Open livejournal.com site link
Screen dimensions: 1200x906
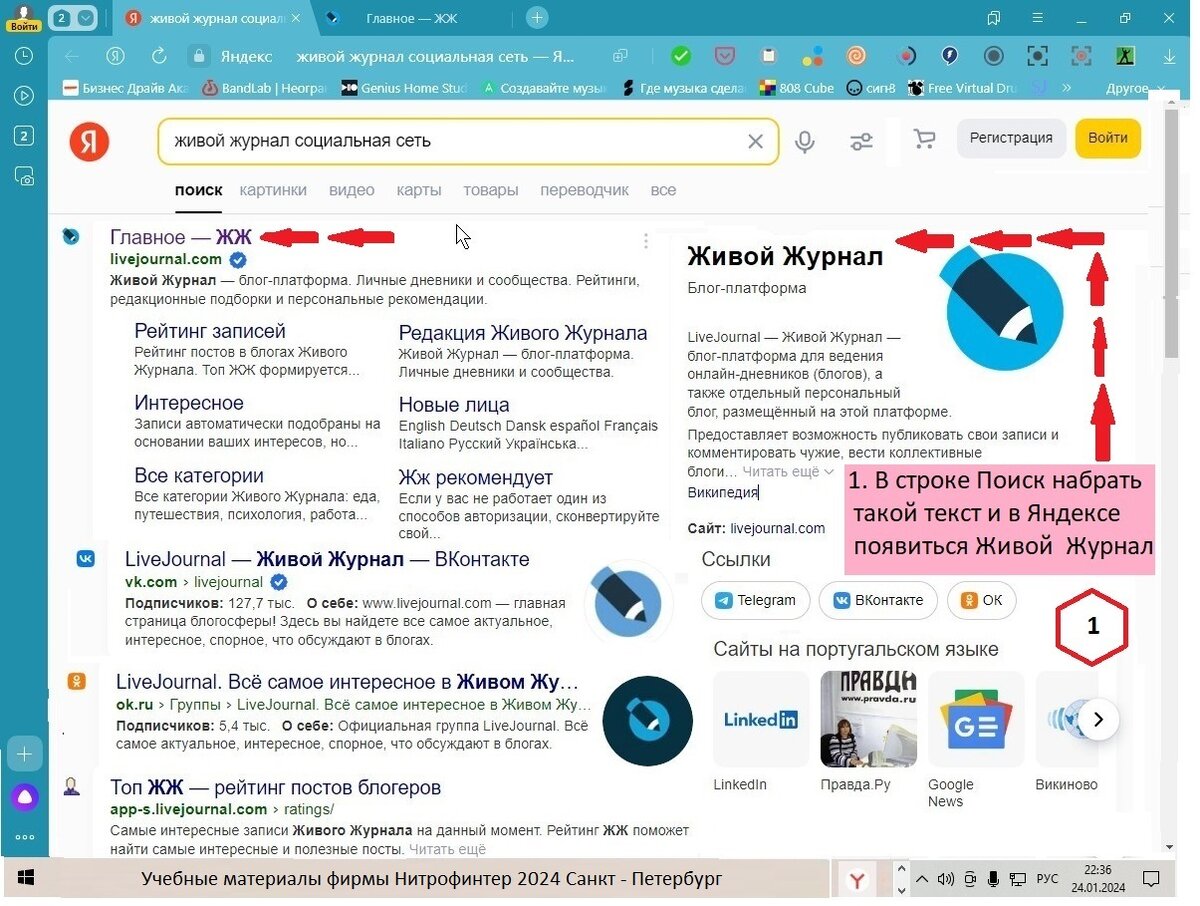click(x=778, y=529)
